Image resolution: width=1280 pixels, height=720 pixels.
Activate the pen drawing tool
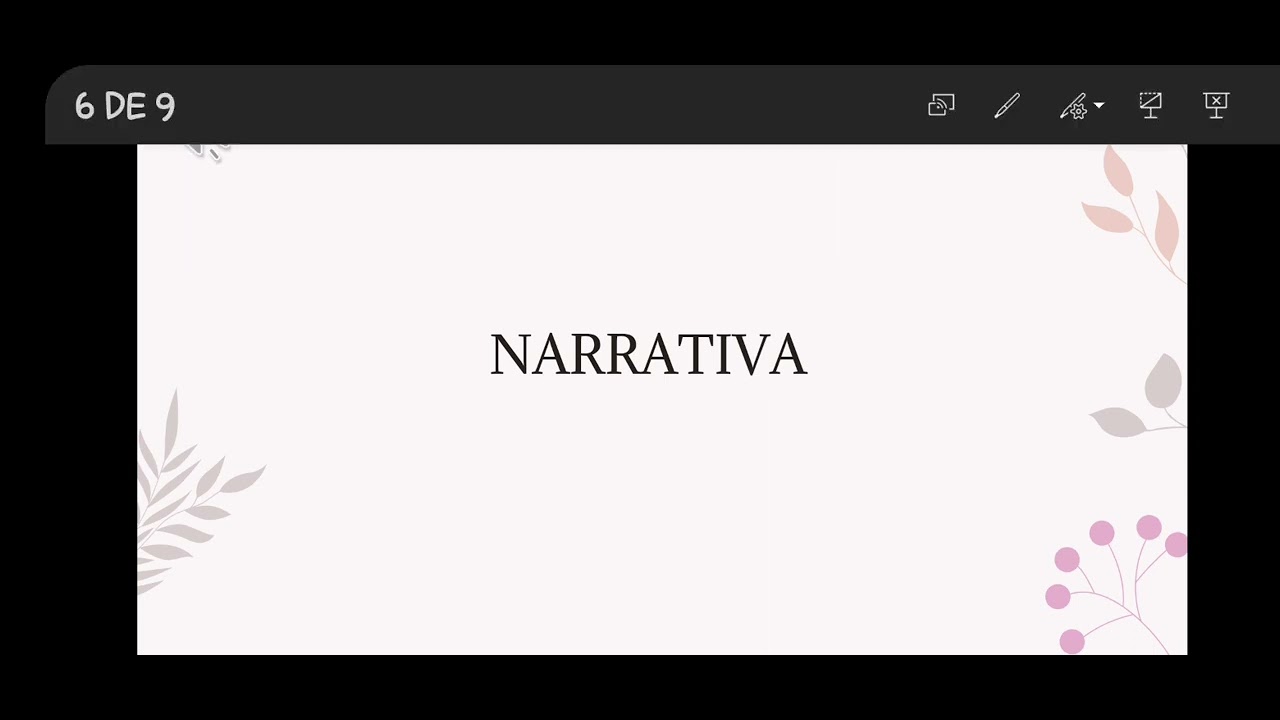(x=1007, y=105)
